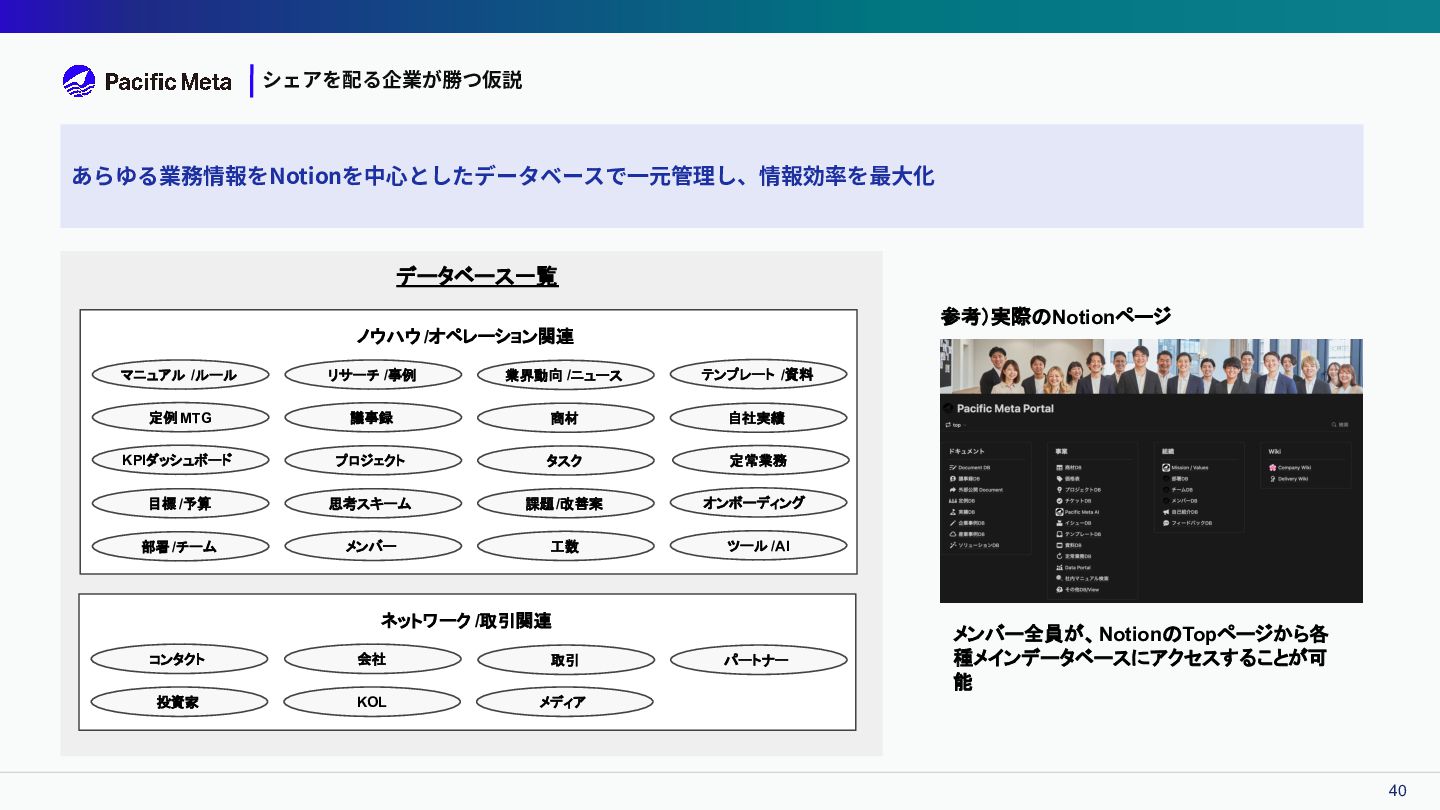Click the Mission / Values icon

pyautogui.click(x=1166, y=467)
